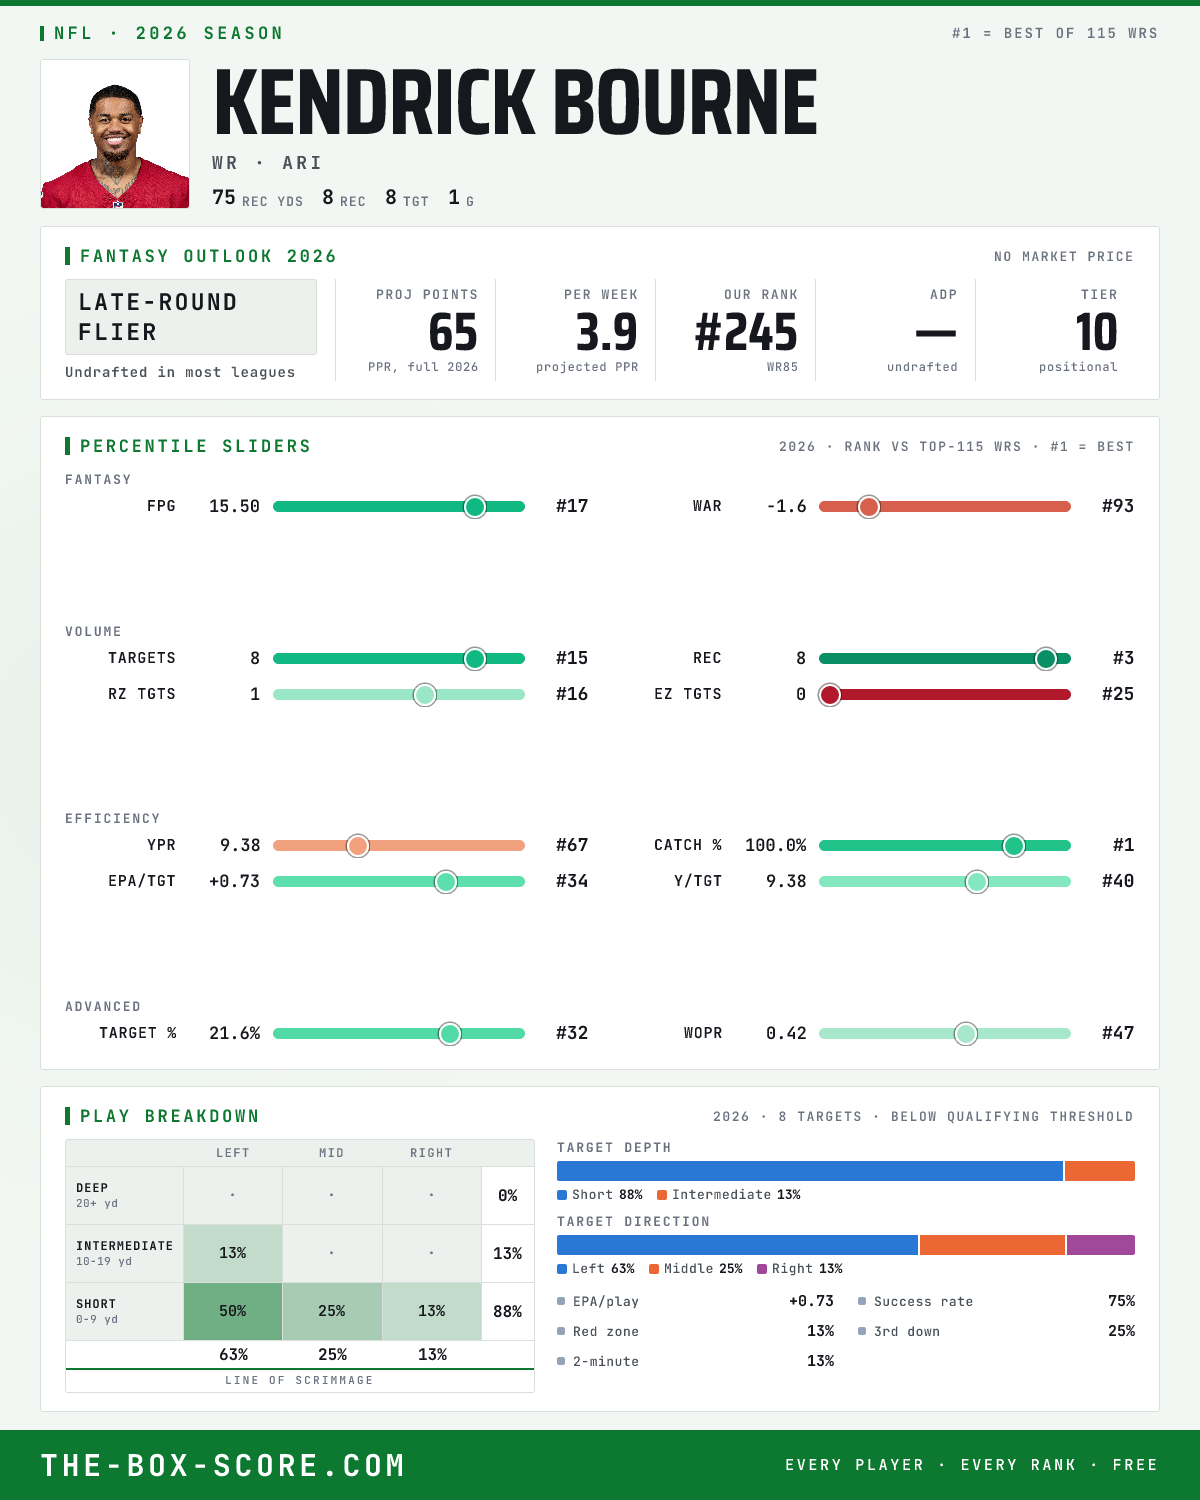Screen dimensions: 1200x1500
Task: Select the Intermediate Left 13% cell
Action: (233, 1253)
